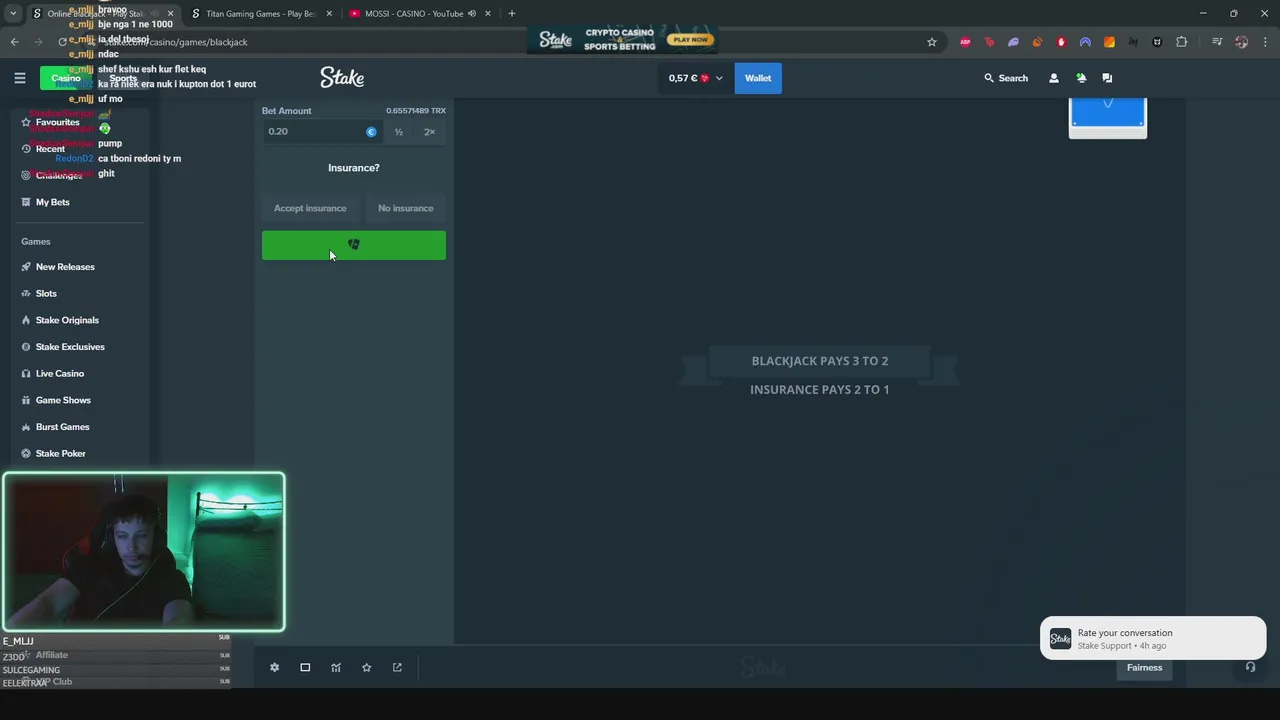Click the Stake crypto casino banner

pos(622,40)
